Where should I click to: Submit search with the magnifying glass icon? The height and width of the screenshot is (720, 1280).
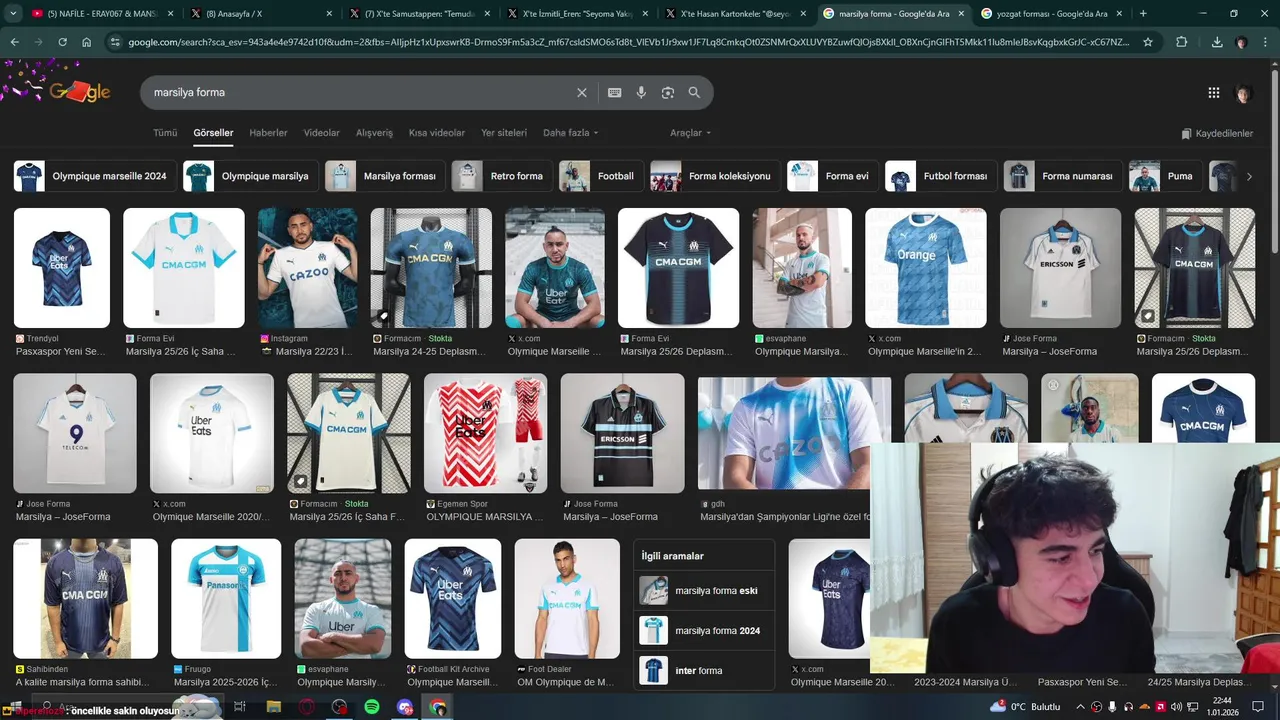click(x=694, y=92)
